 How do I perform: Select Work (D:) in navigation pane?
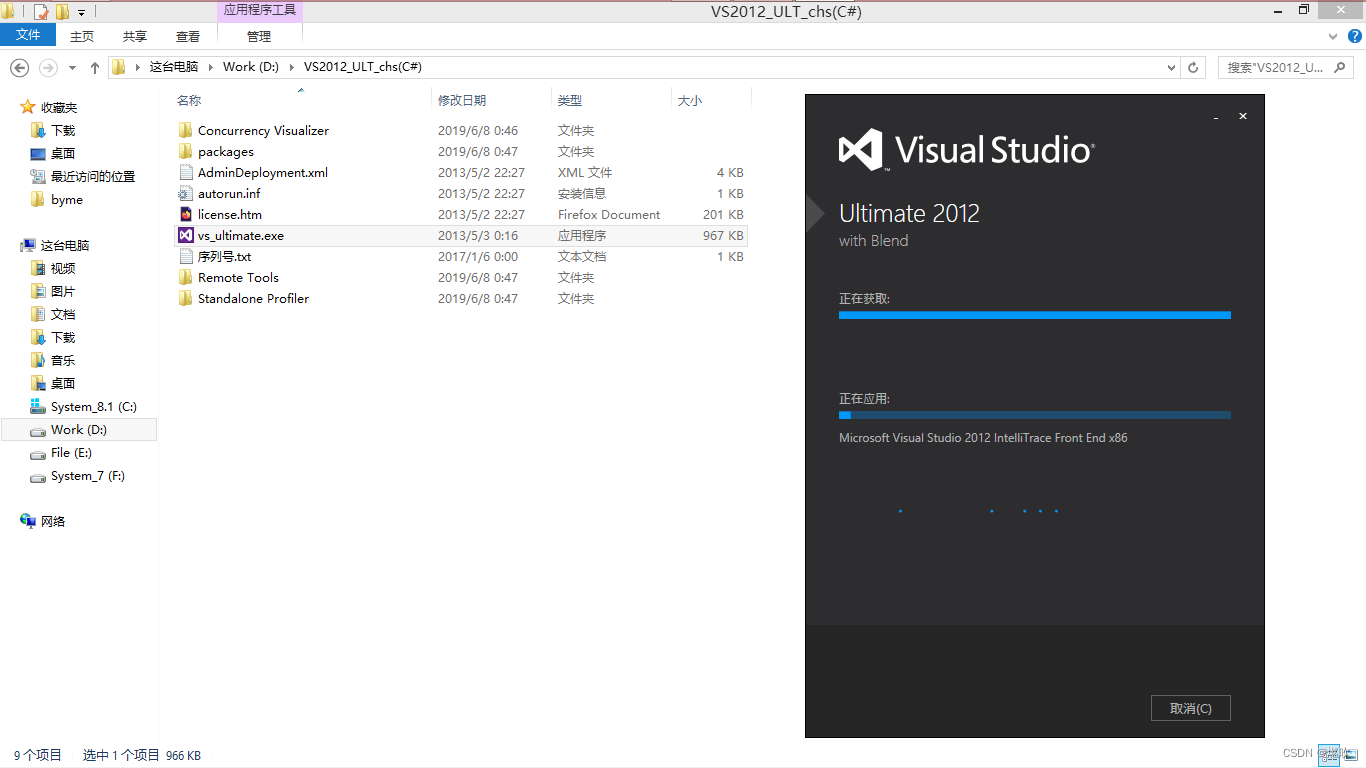(x=79, y=429)
